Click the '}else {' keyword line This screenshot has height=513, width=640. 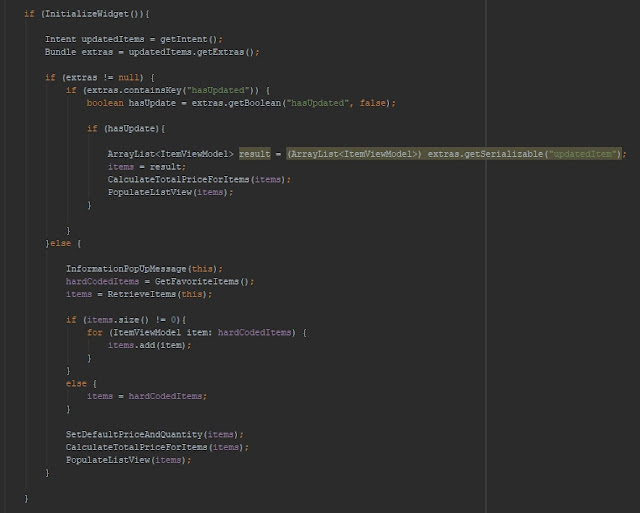pos(63,243)
